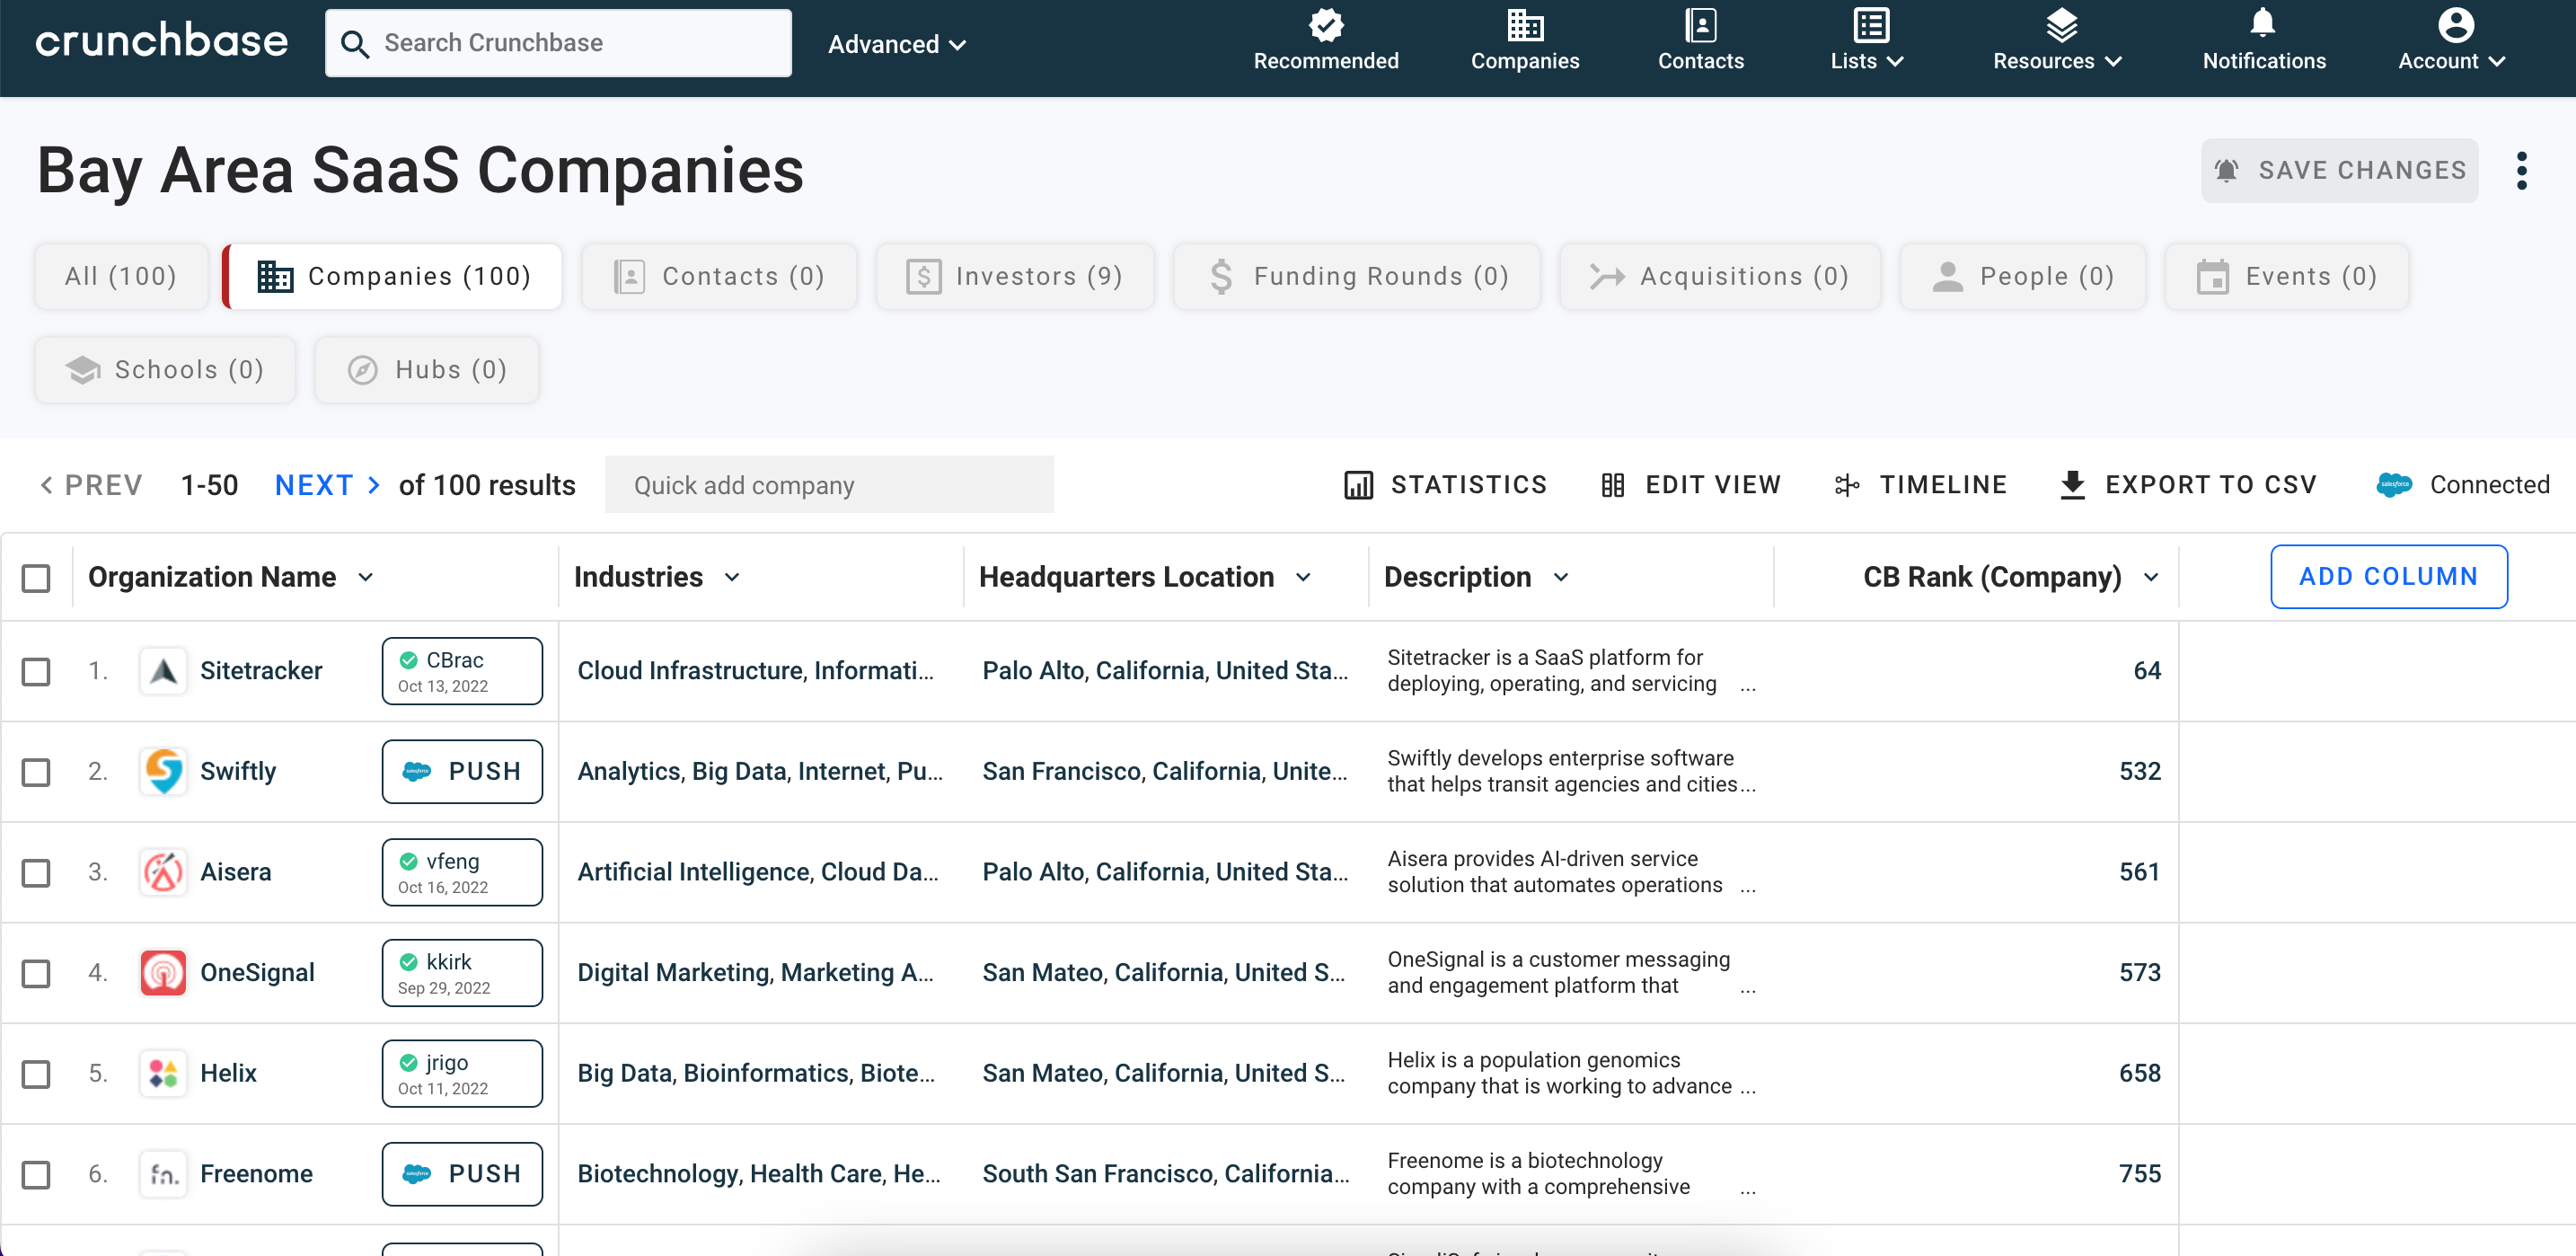
Task: Click the Sitetracker logo icon
Action: pos(163,671)
